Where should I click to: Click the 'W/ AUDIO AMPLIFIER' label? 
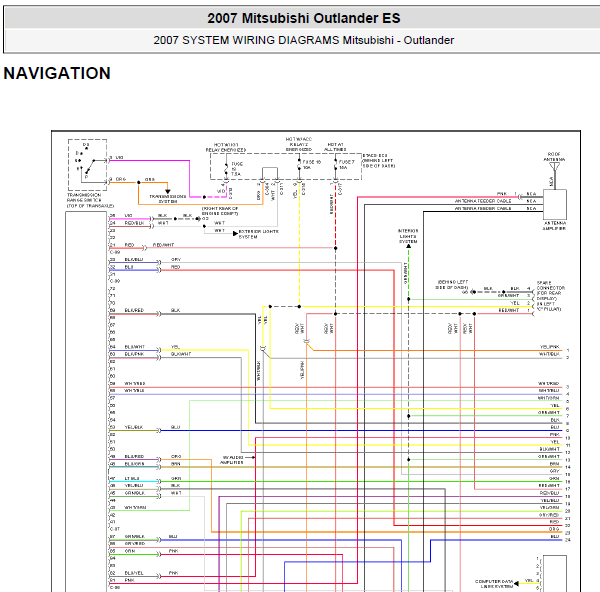[232, 460]
